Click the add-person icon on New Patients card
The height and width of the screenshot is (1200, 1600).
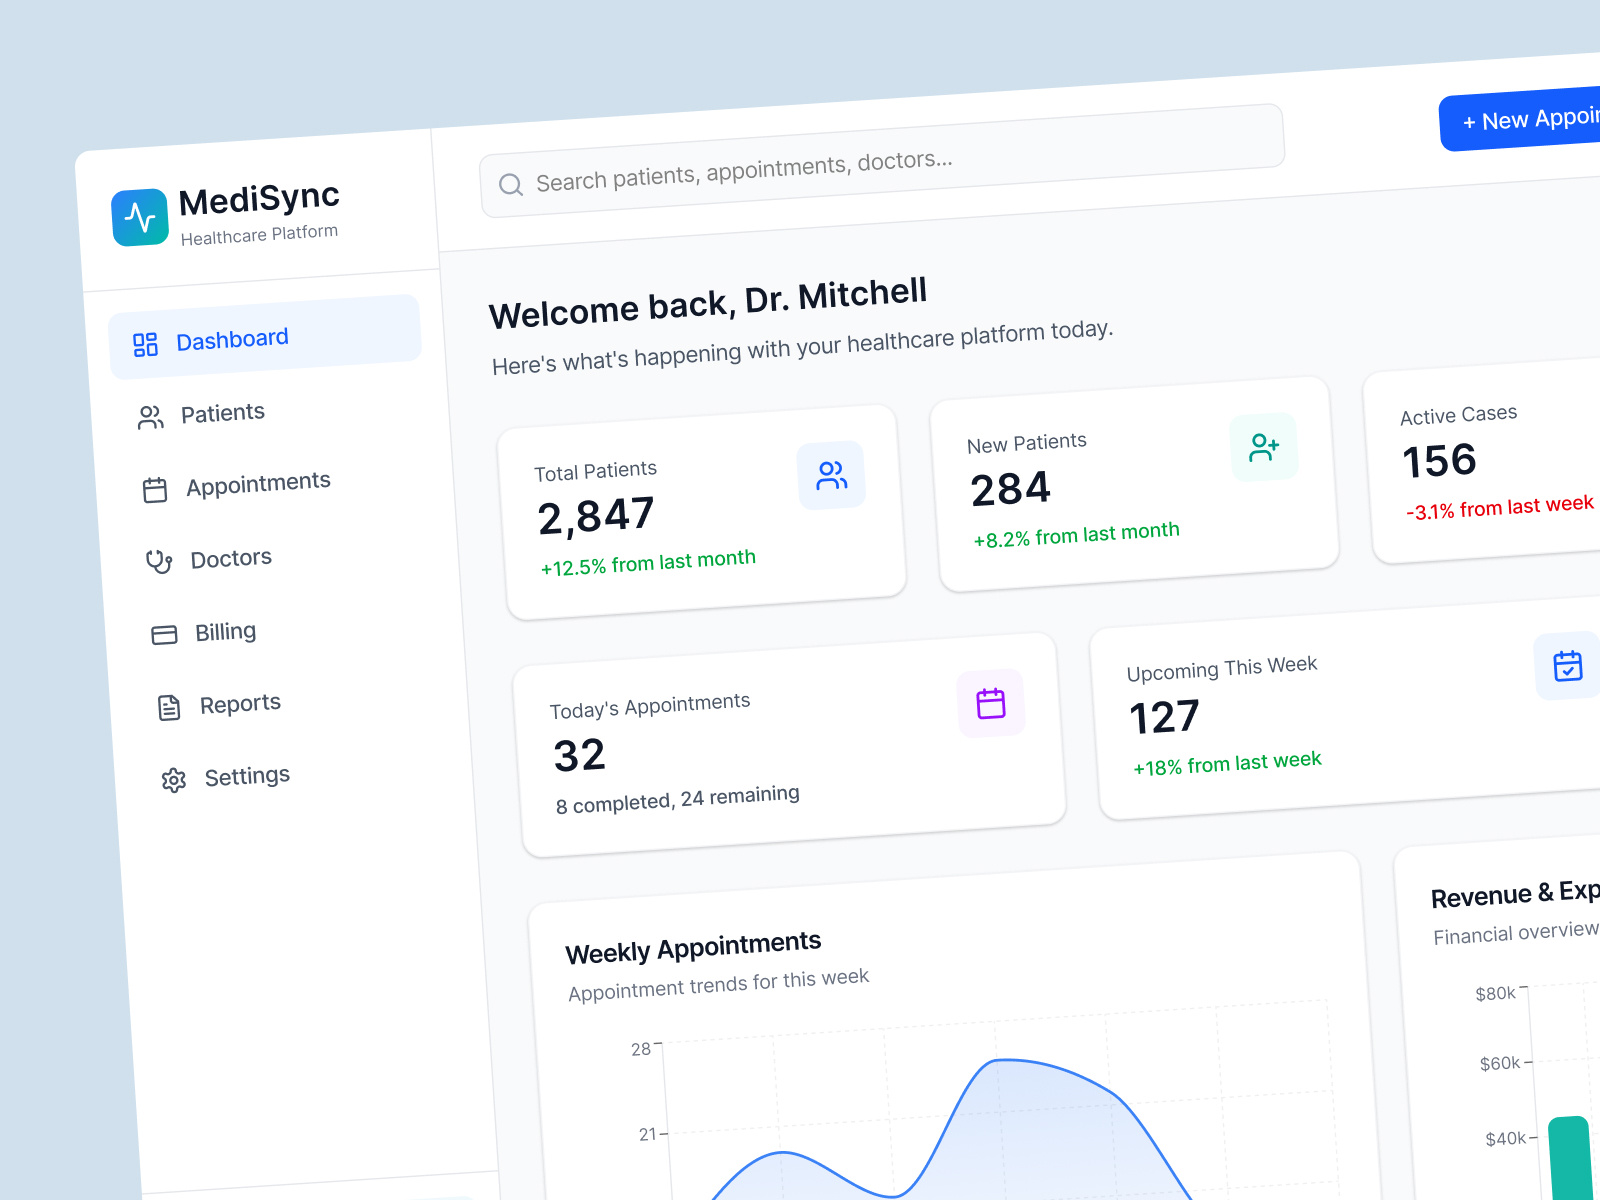point(1264,447)
